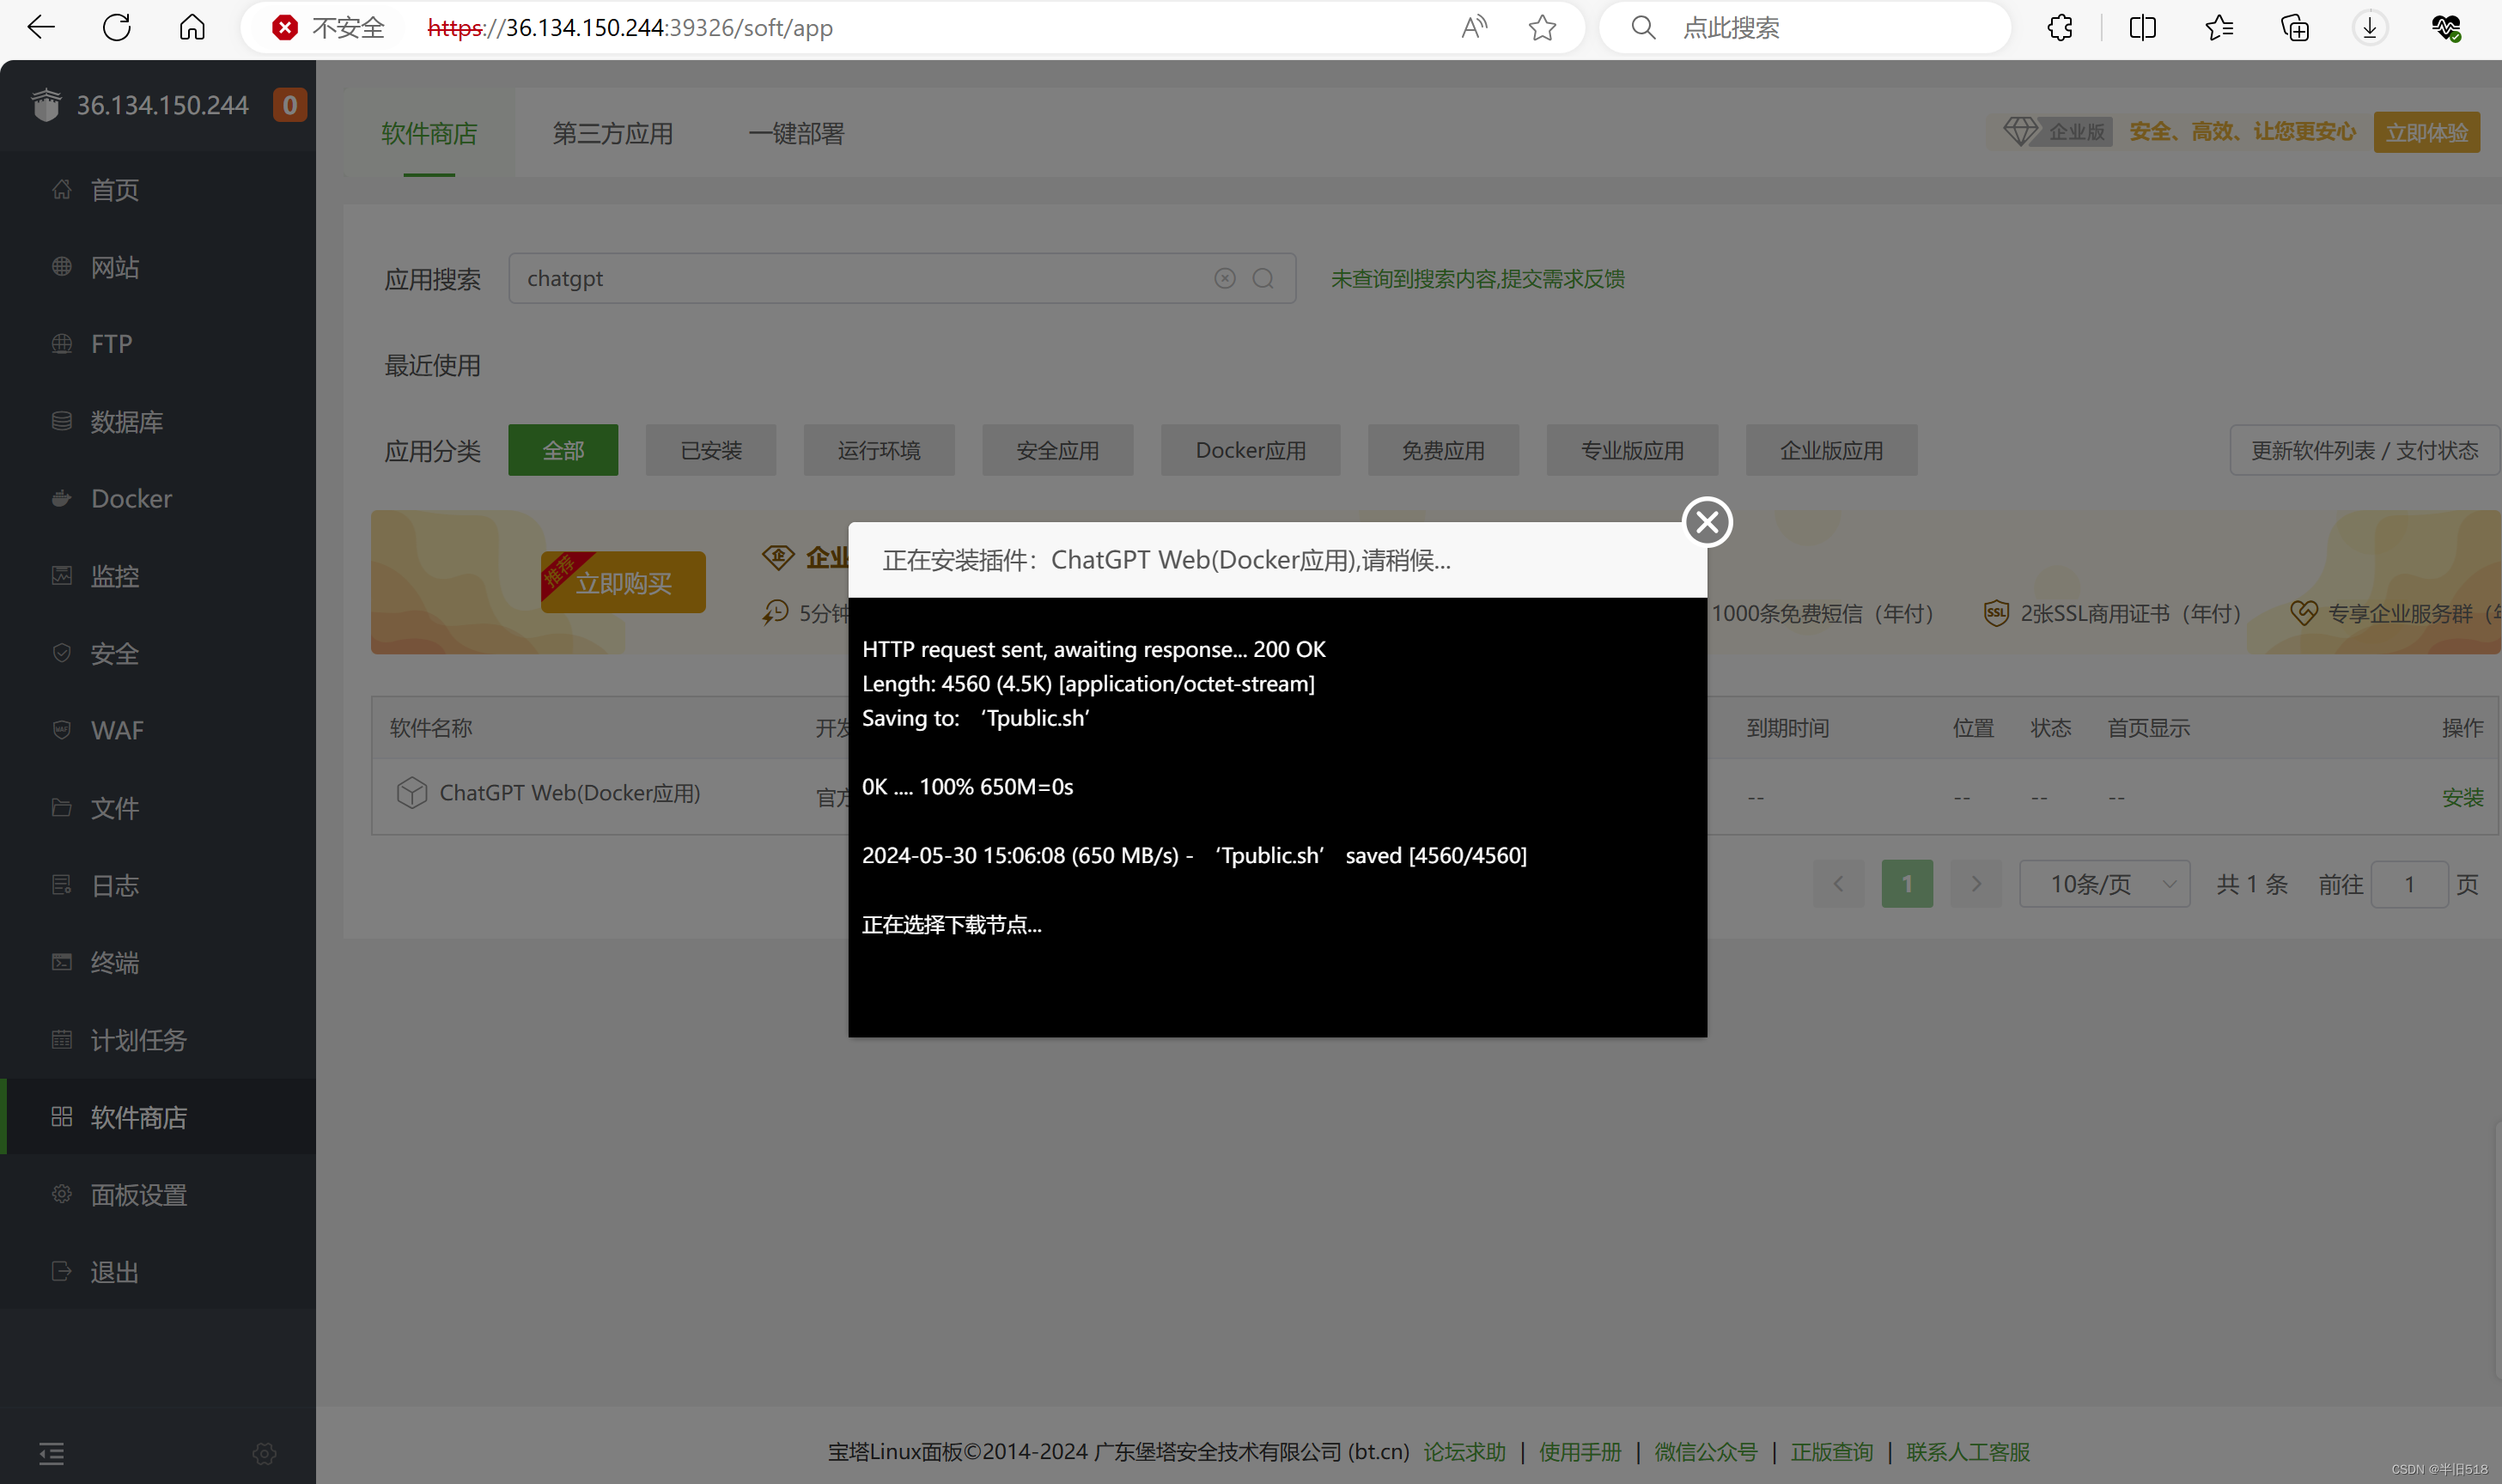Open the scheduled tasks (计划任务) icon
Viewport: 2502px width, 1484px height.
(62, 1040)
